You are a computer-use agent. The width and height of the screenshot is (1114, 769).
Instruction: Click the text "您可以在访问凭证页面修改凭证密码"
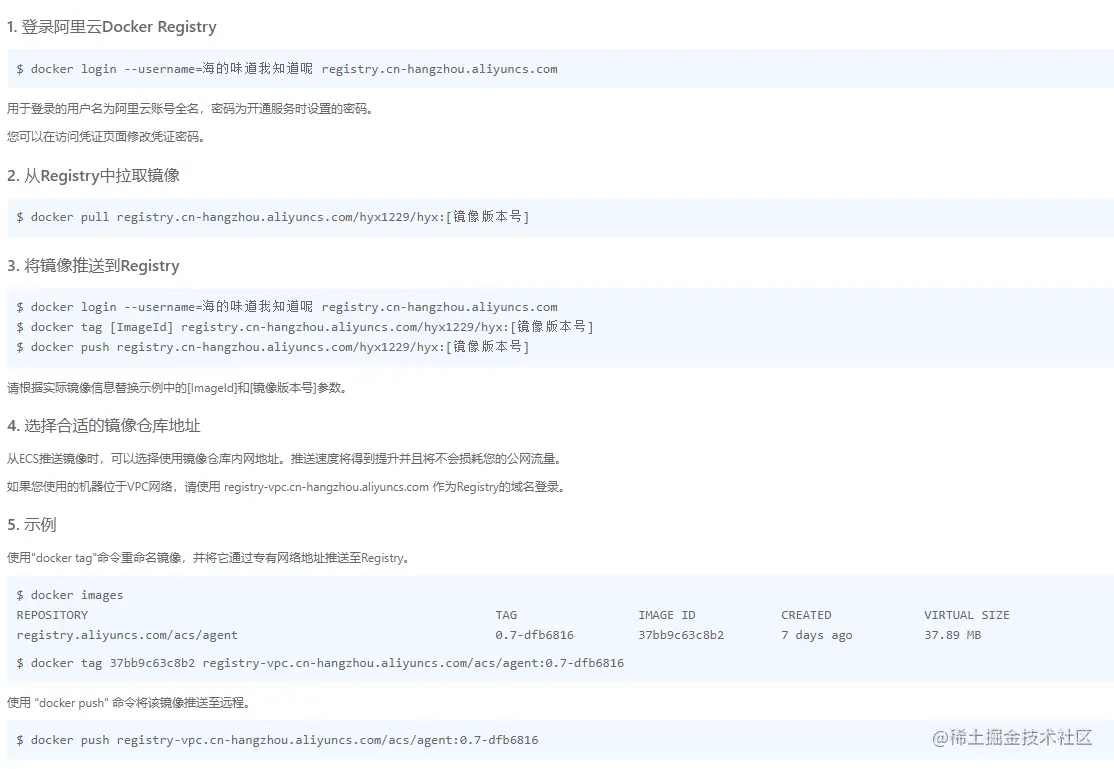(x=104, y=136)
